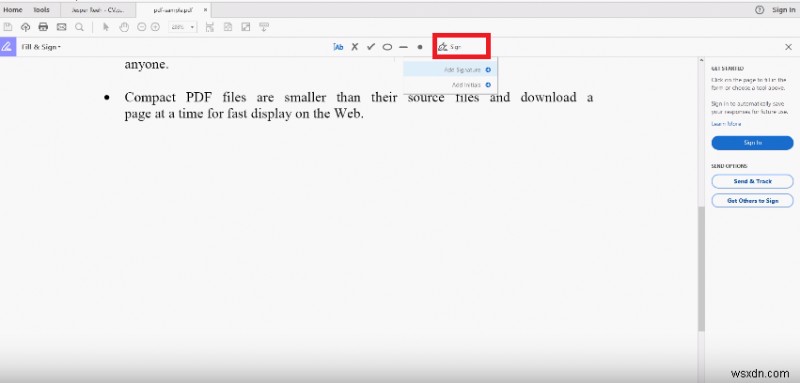The width and height of the screenshot is (800, 383).
Task: Open the zoom percentage dropdown
Action: pyautogui.click(x=183, y=27)
